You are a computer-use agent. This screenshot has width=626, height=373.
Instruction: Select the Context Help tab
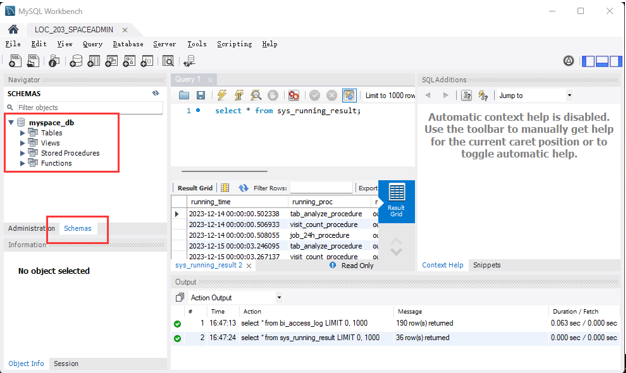click(442, 265)
